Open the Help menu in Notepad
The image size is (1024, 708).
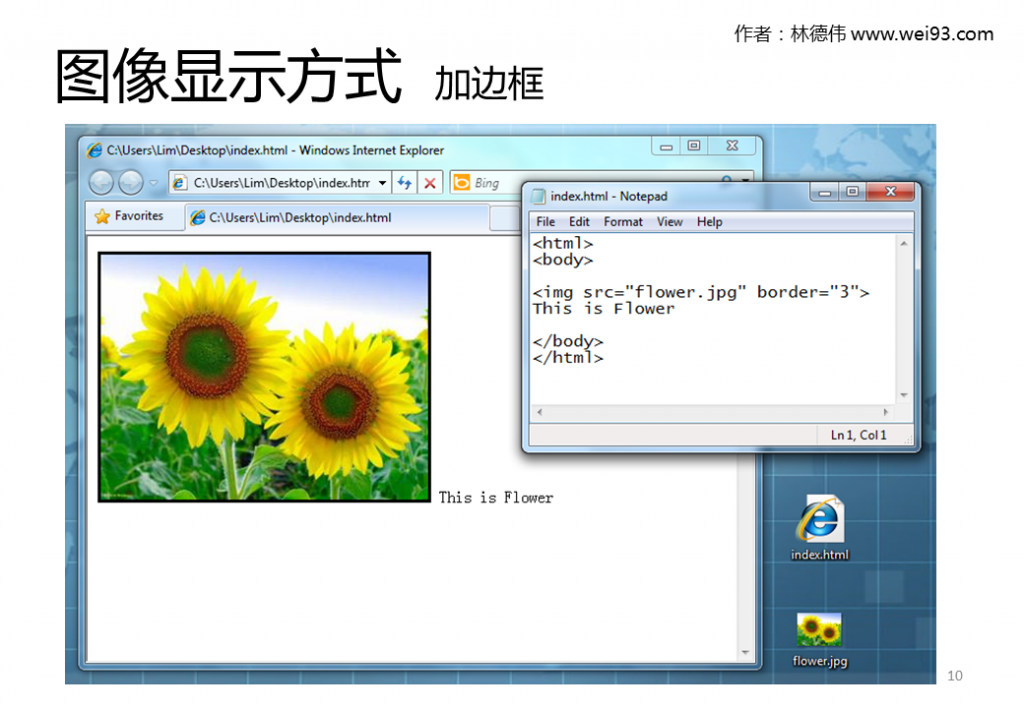709,222
